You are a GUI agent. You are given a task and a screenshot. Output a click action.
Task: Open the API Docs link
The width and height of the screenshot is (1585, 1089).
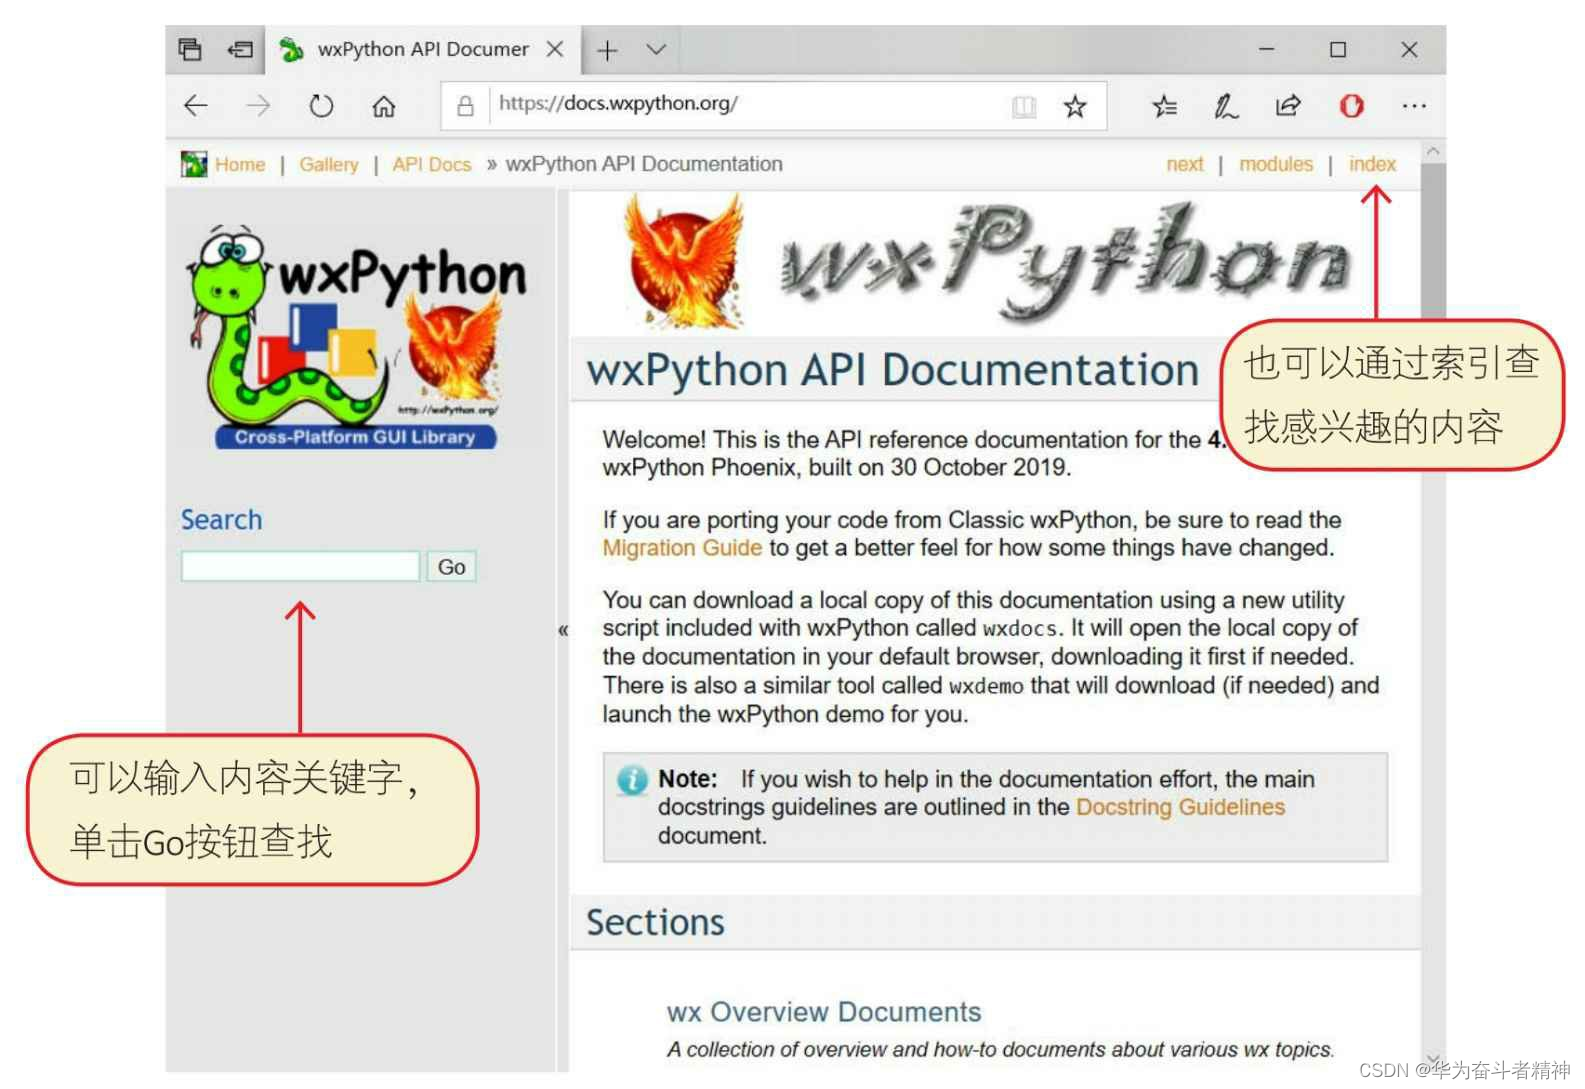coord(432,164)
